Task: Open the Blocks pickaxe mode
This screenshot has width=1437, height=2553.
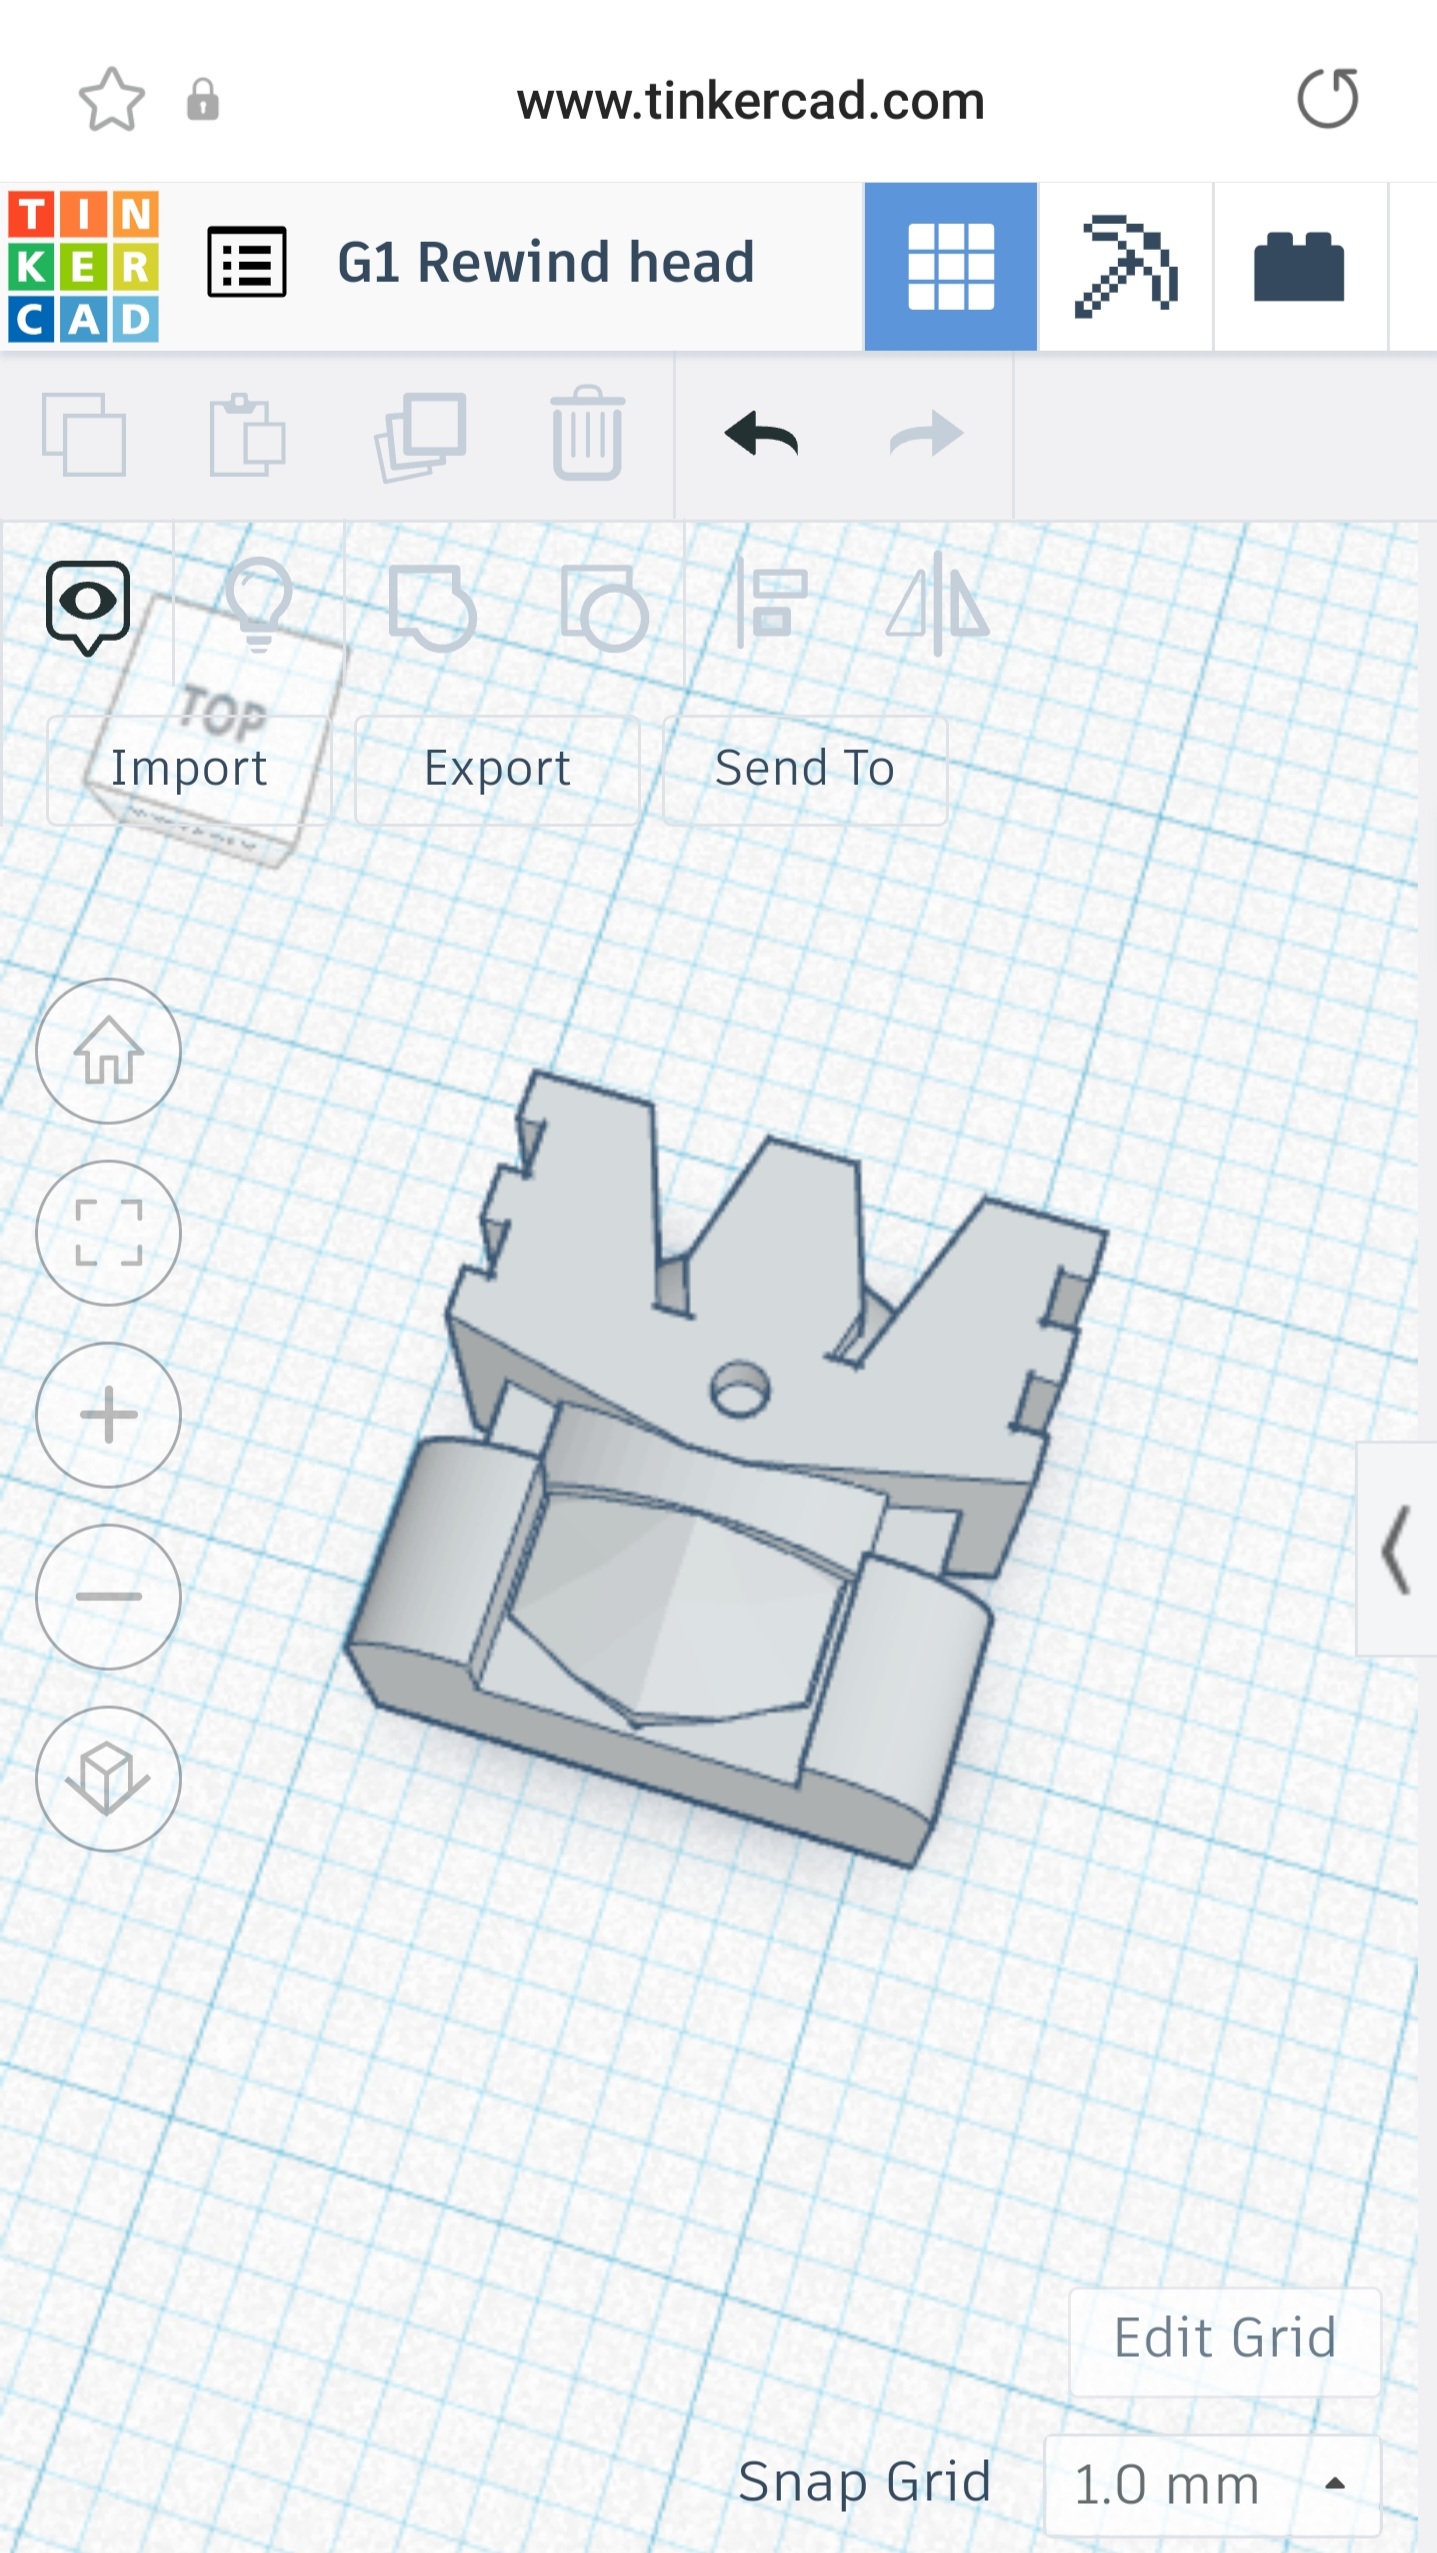Action: [1125, 267]
